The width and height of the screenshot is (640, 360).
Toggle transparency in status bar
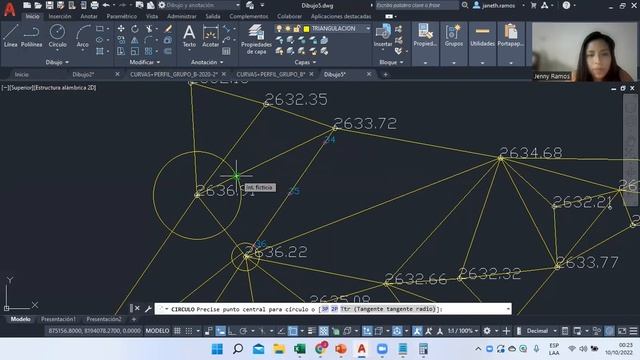coord(323,331)
